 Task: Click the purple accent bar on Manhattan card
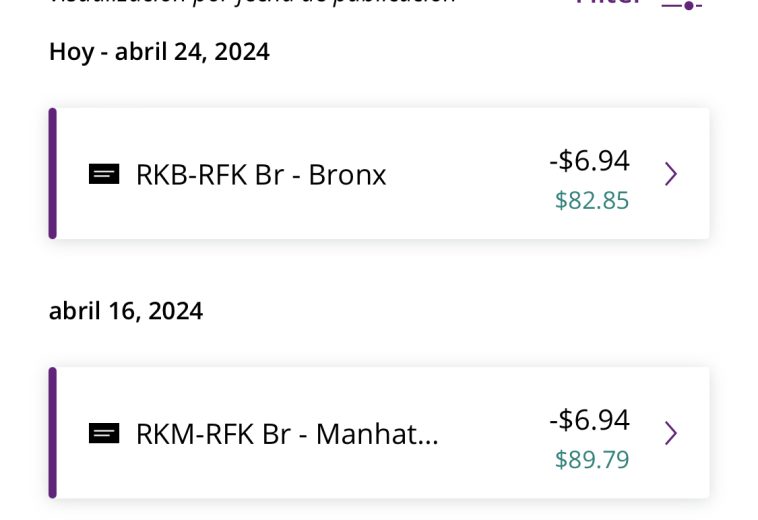[53, 433]
